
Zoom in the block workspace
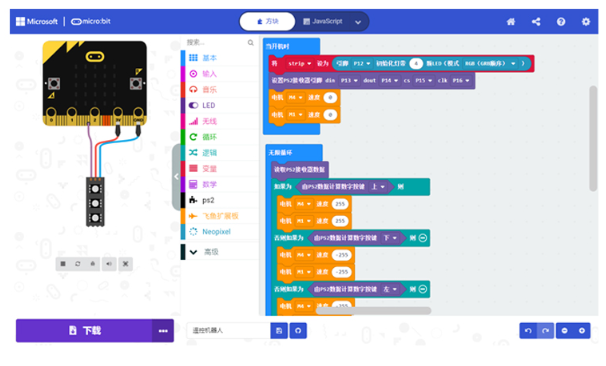[582, 330]
